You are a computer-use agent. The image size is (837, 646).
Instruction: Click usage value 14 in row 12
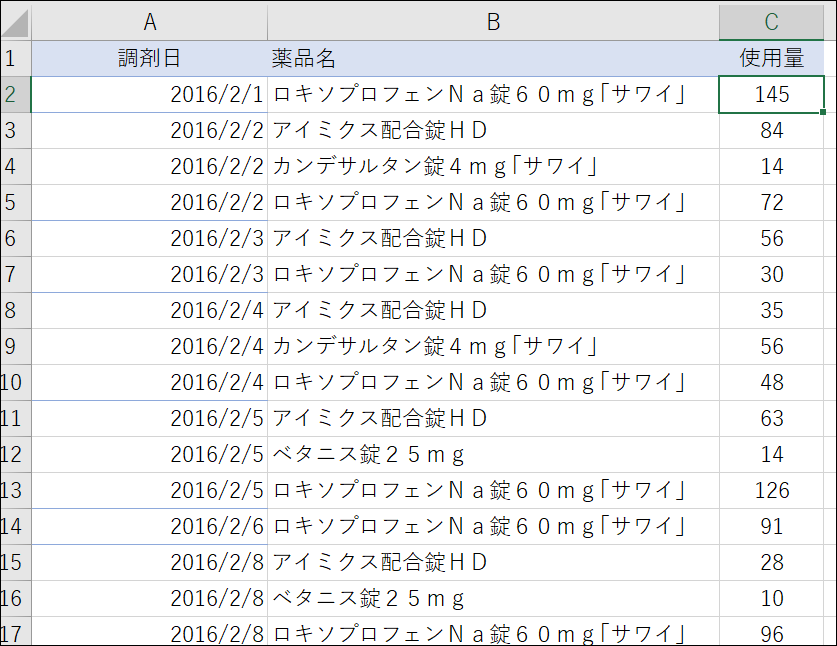point(771,454)
